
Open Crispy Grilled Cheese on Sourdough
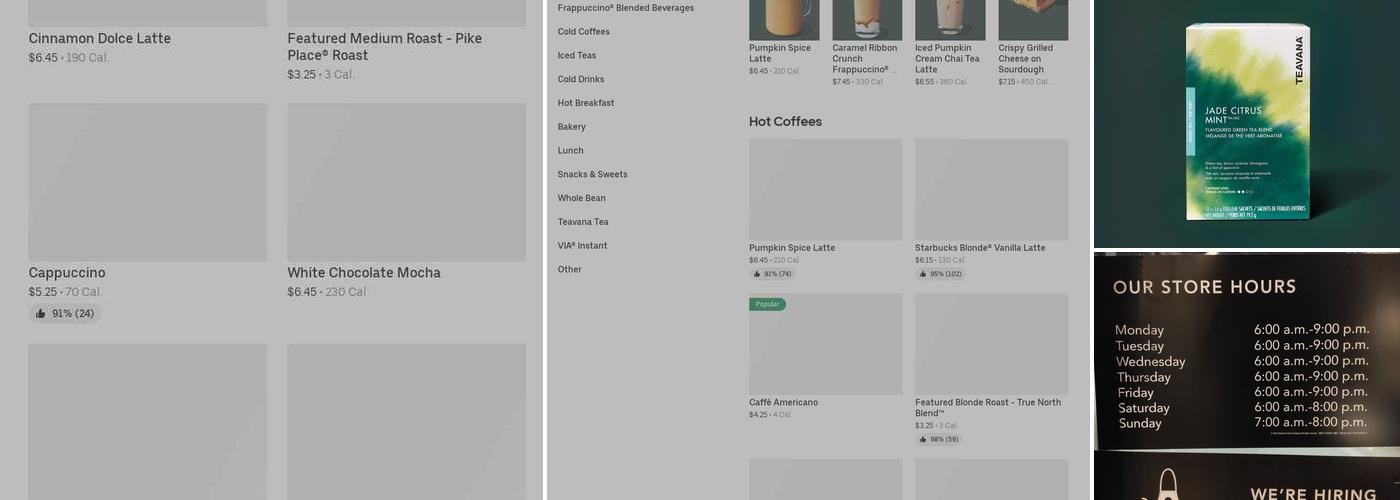click(x=1027, y=59)
